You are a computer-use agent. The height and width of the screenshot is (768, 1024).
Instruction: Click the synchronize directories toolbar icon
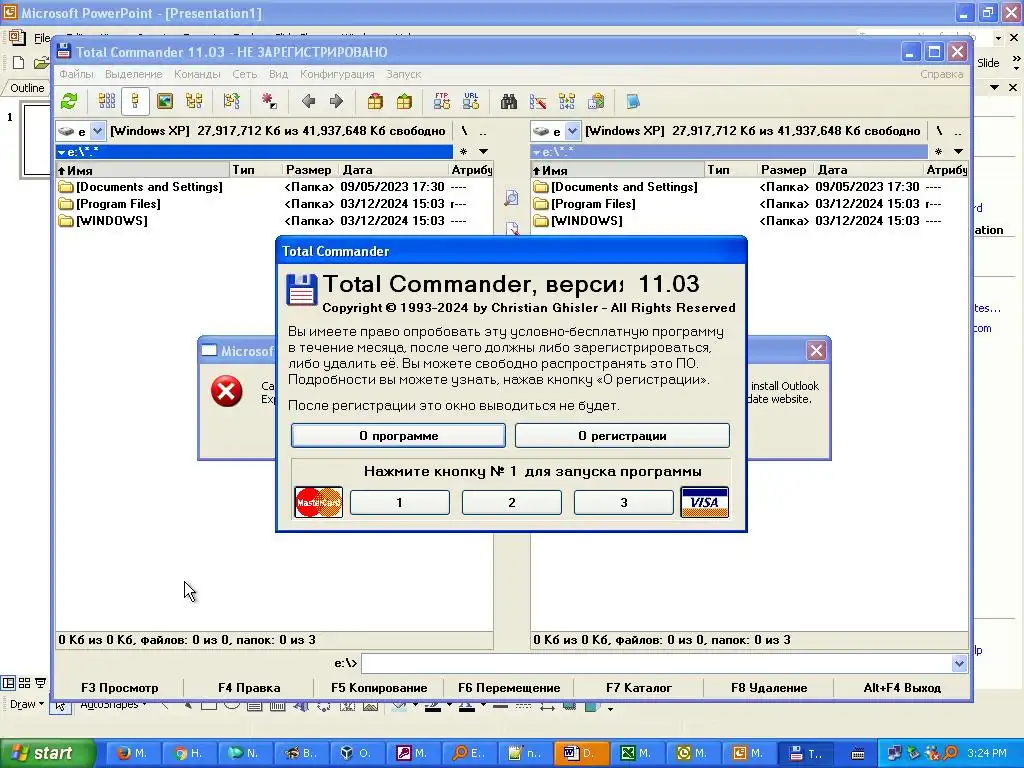coord(567,101)
